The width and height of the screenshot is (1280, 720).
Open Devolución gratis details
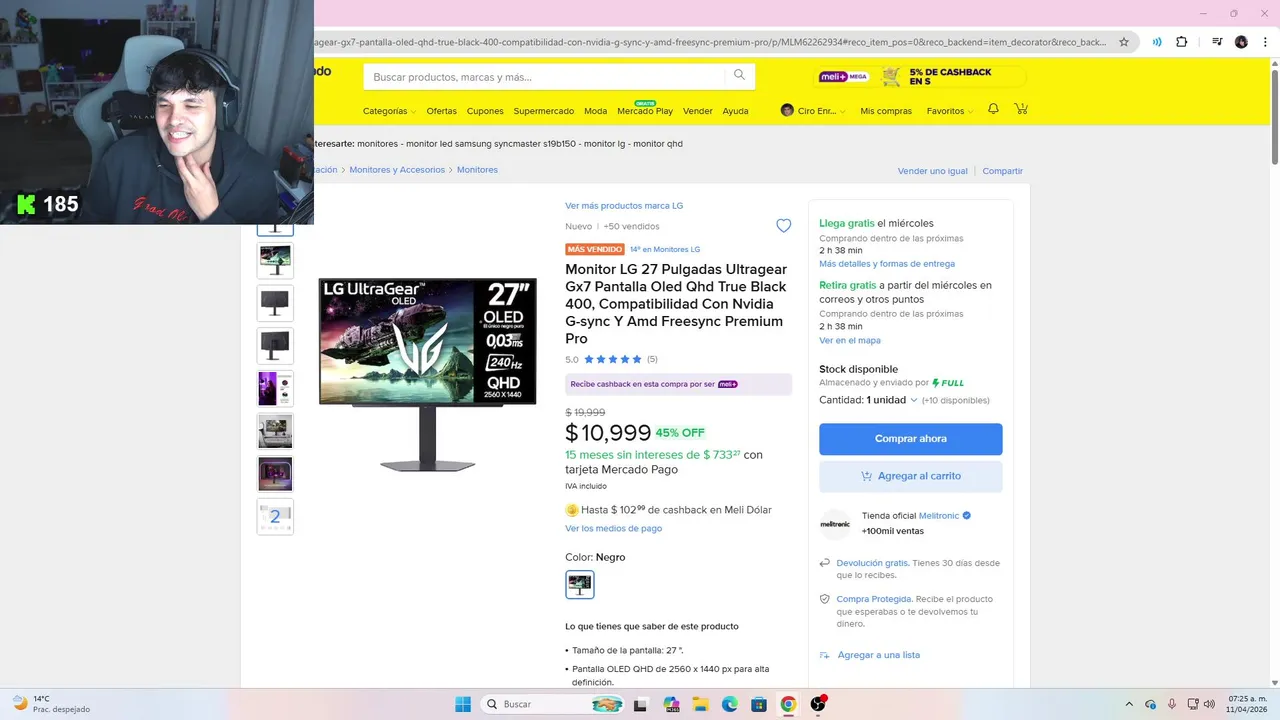pyautogui.click(x=872, y=563)
